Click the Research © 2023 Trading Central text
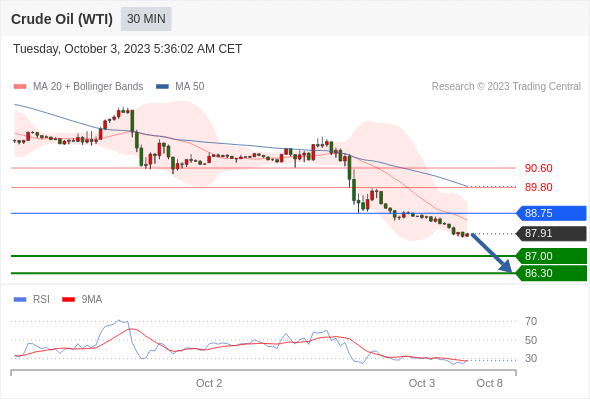 click(506, 87)
